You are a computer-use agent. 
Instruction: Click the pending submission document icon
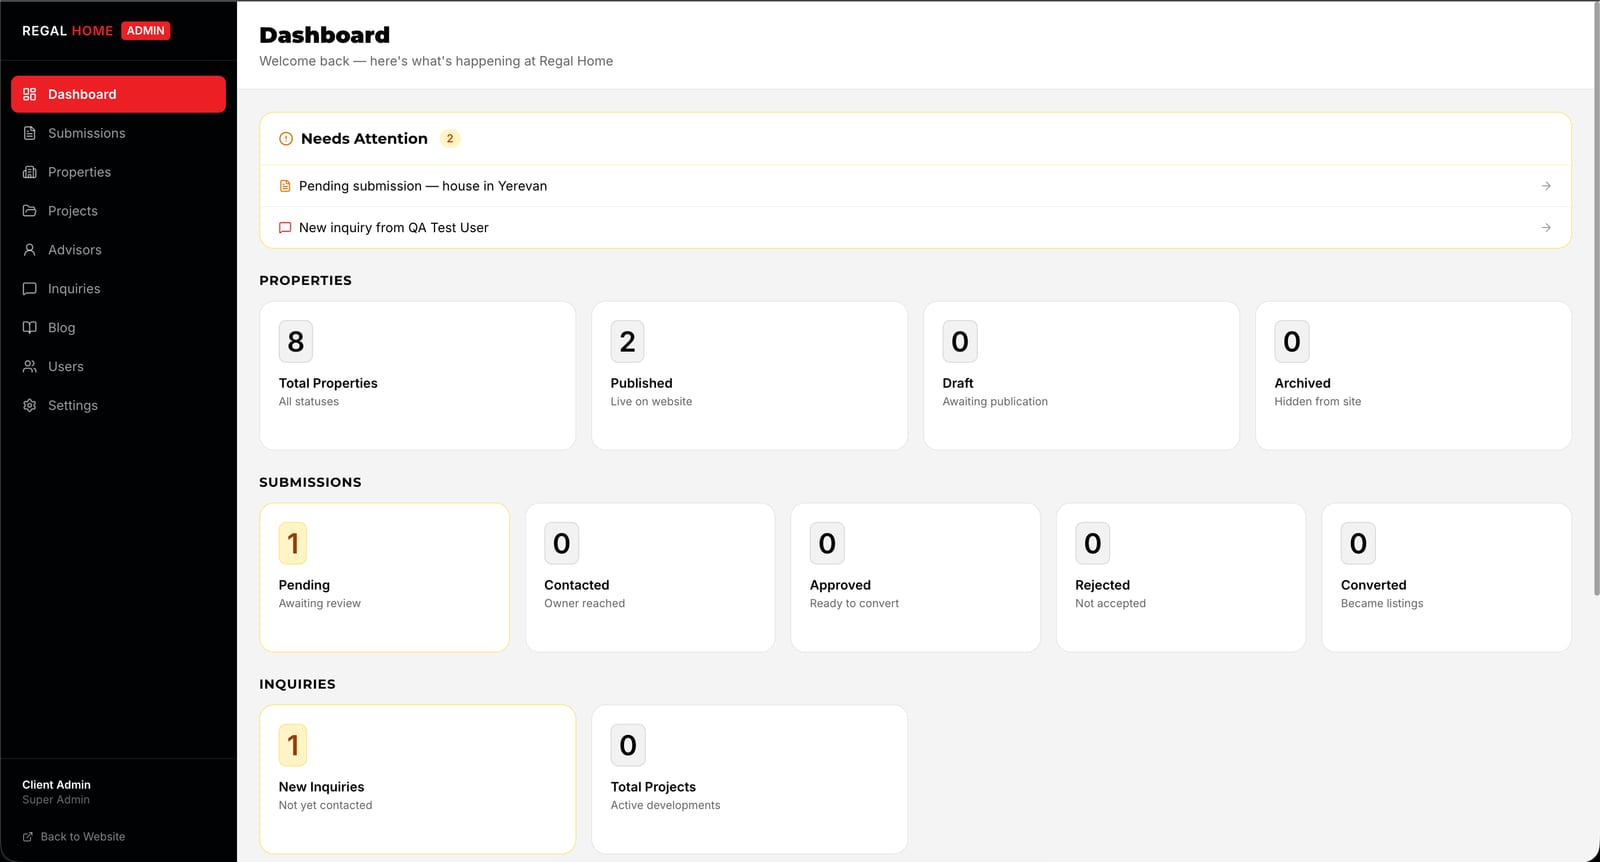[x=285, y=186]
